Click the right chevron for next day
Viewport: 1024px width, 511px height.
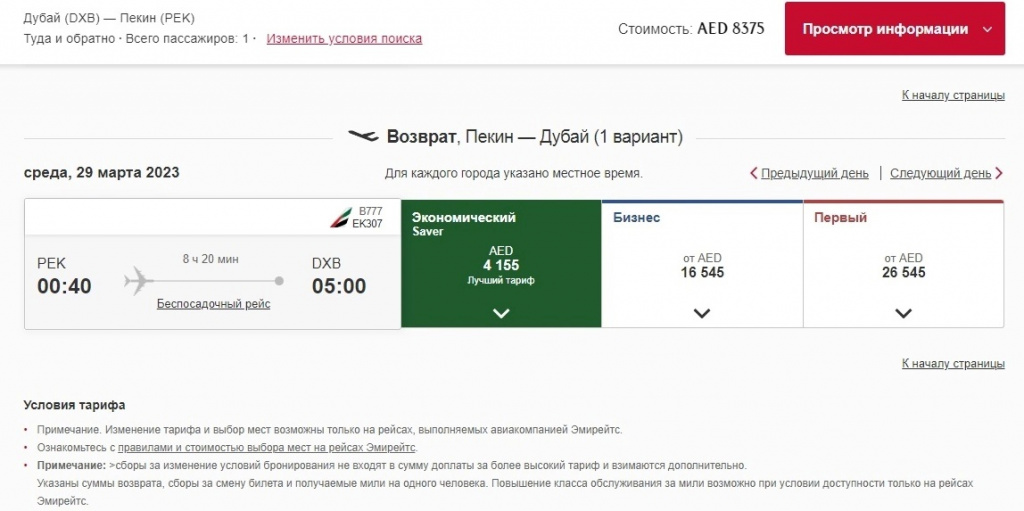click(x=999, y=173)
